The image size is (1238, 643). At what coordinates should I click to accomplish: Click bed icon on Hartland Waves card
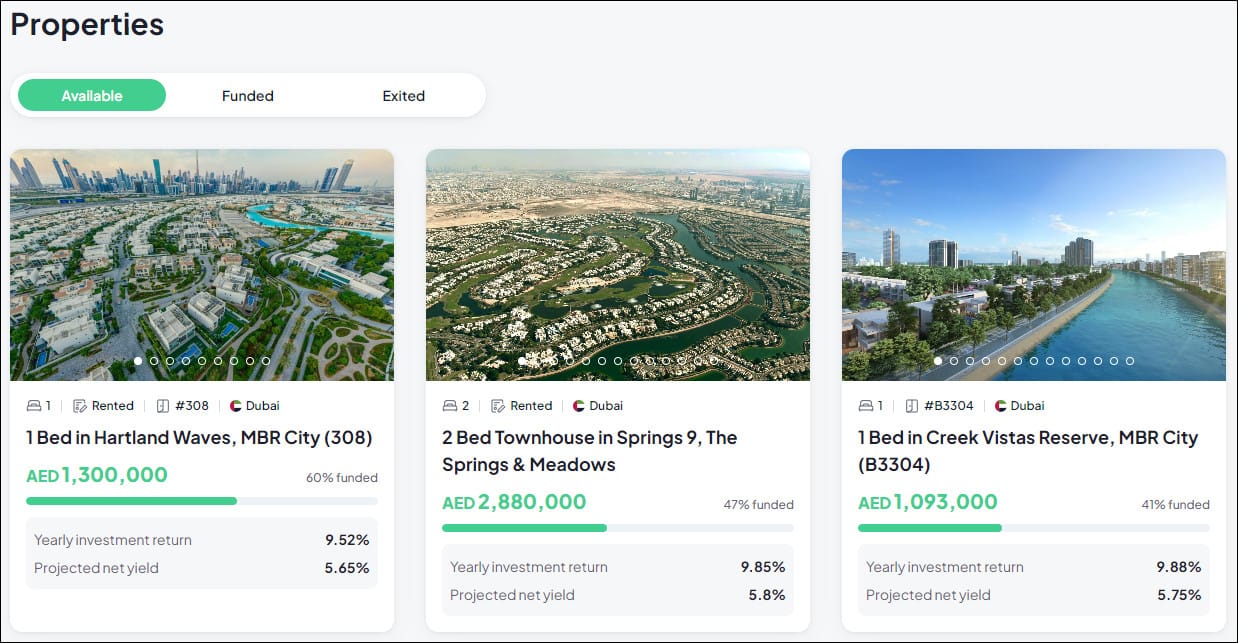pyautogui.click(x=34, y=406)
